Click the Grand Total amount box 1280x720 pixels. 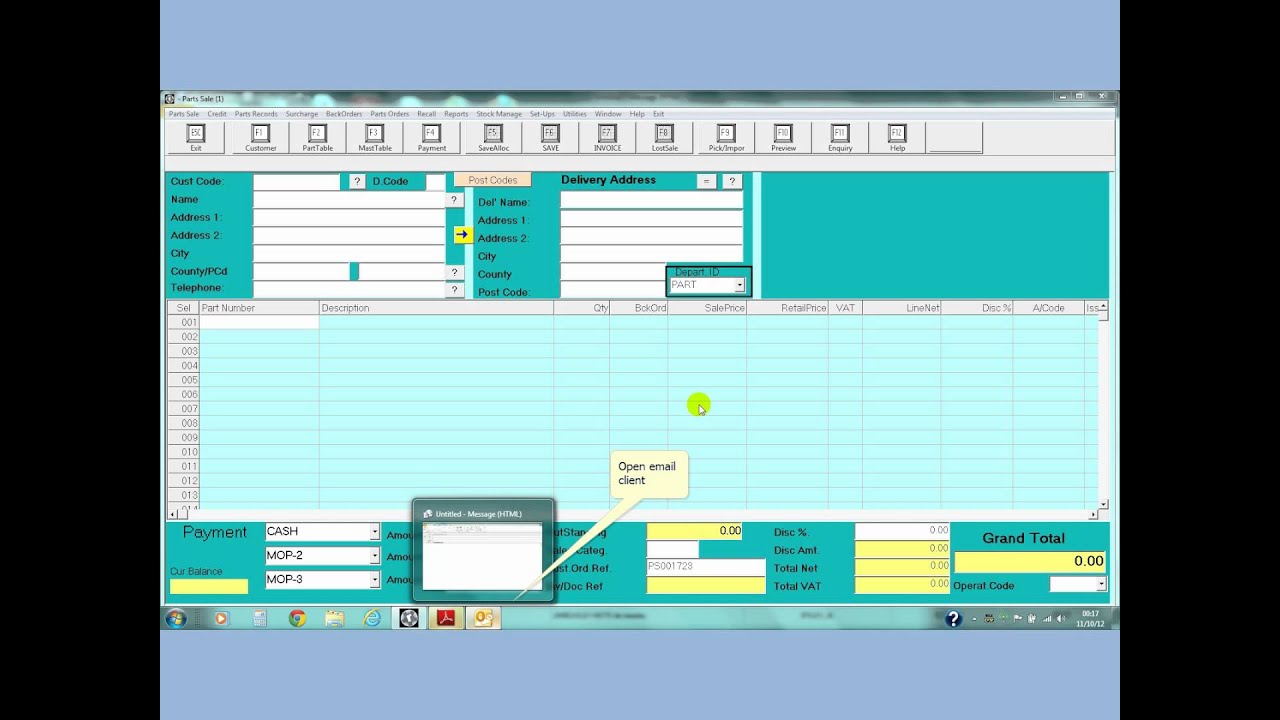tap(1030, 561)
